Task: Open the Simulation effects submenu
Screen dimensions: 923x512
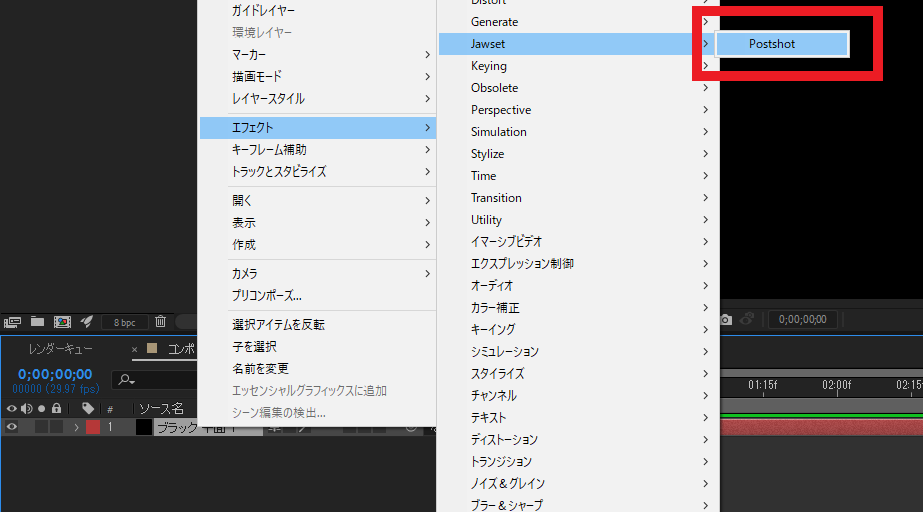Action: click(x=577, y=132)
